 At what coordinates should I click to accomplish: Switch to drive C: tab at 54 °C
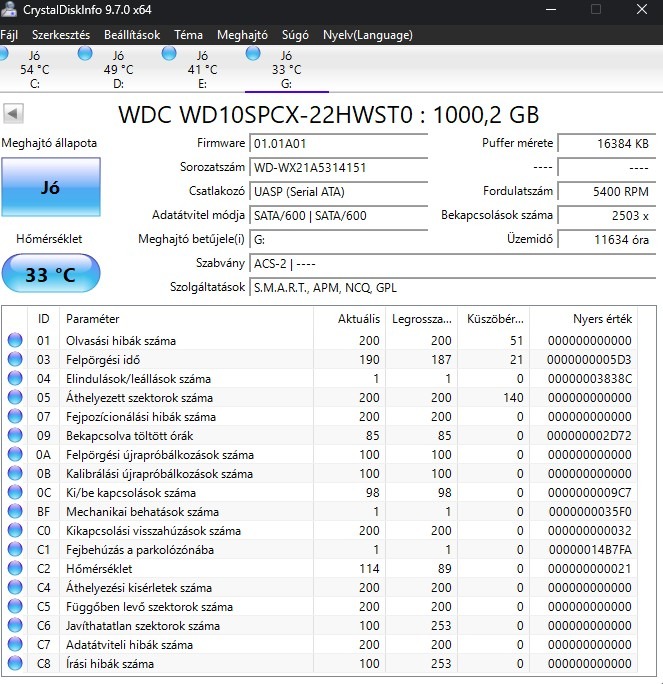(x=35, y=69)
